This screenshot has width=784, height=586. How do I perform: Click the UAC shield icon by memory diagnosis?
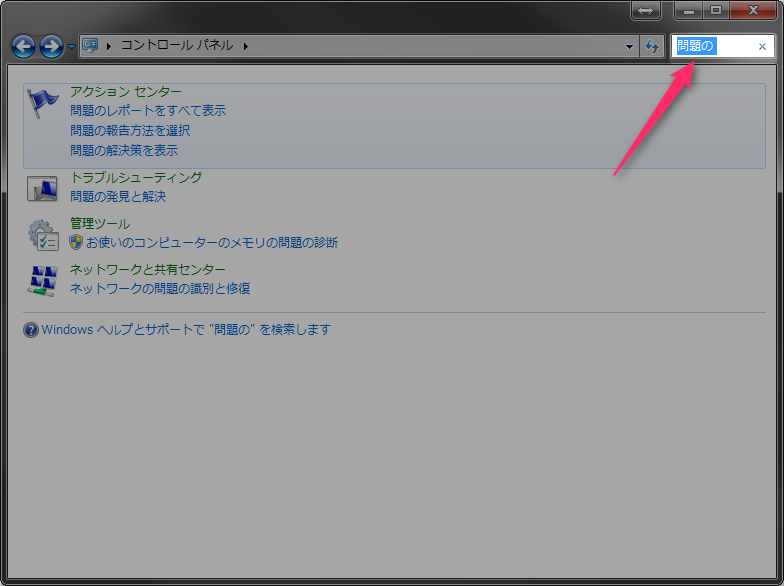point(76,242)
